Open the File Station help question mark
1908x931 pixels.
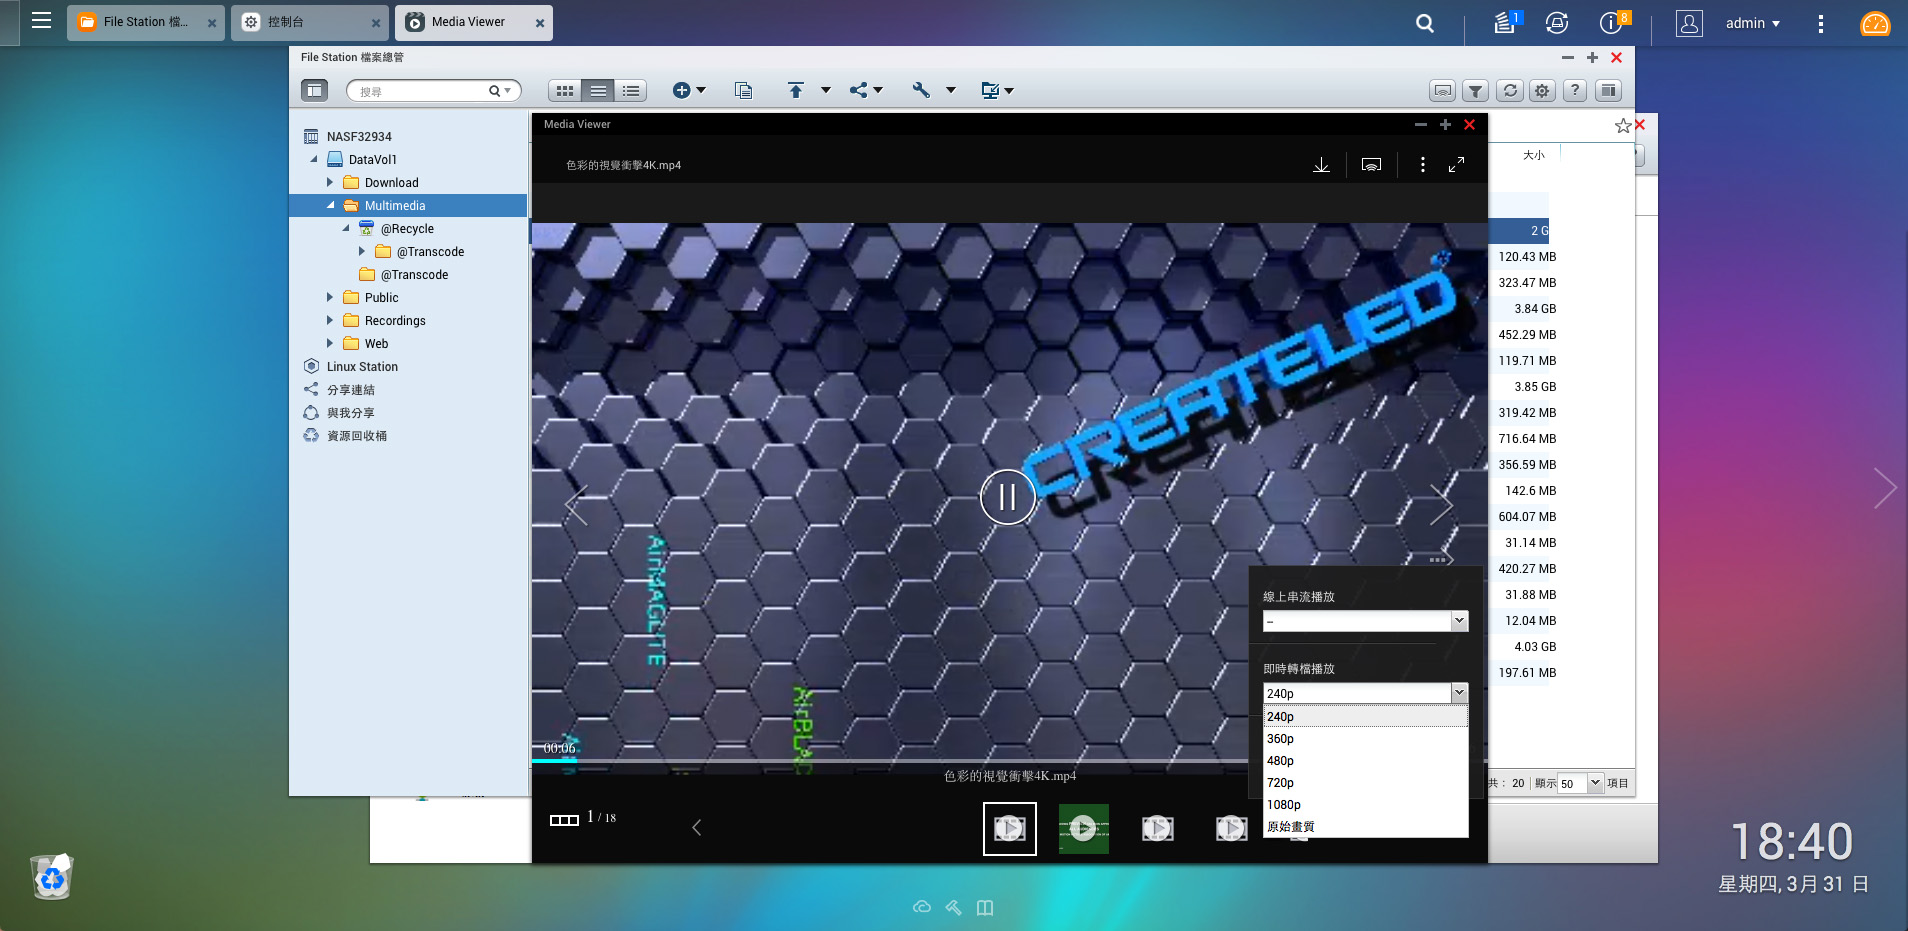point(1575,90)
